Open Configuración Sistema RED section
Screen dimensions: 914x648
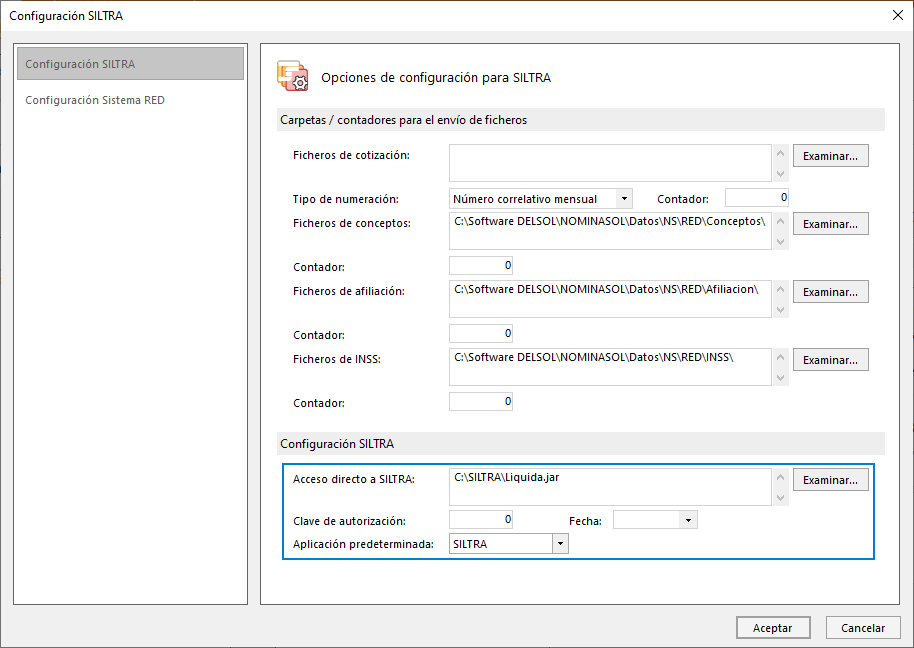[x=95, y=100]
